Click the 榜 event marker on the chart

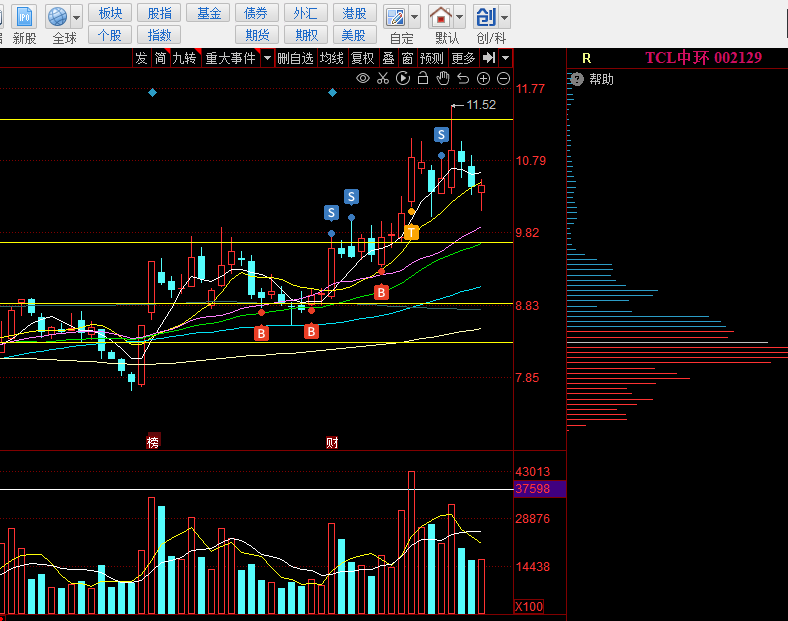click(x=153, y=442)
